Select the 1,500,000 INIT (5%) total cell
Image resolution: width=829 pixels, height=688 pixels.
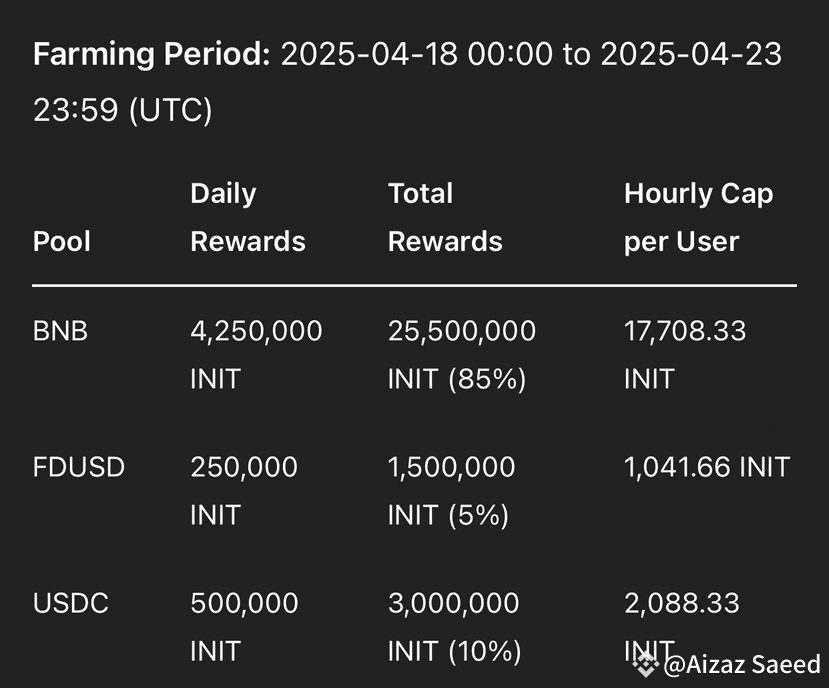click(x=451, y=490)
